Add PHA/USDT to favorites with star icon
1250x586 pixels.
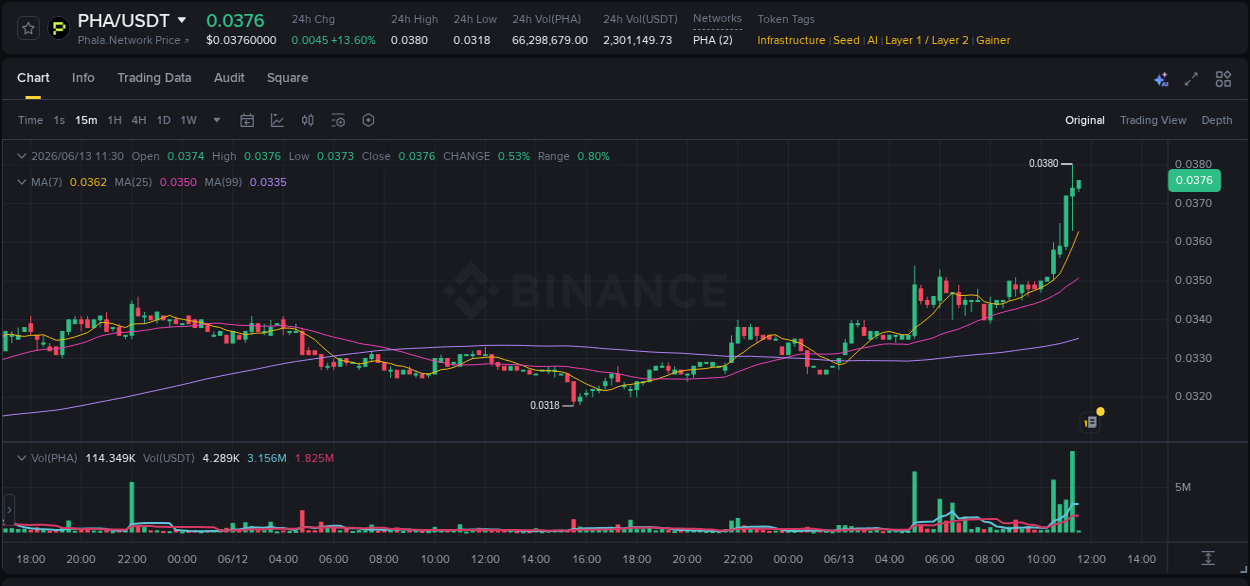pyautogui.click(x=28, y=28)
